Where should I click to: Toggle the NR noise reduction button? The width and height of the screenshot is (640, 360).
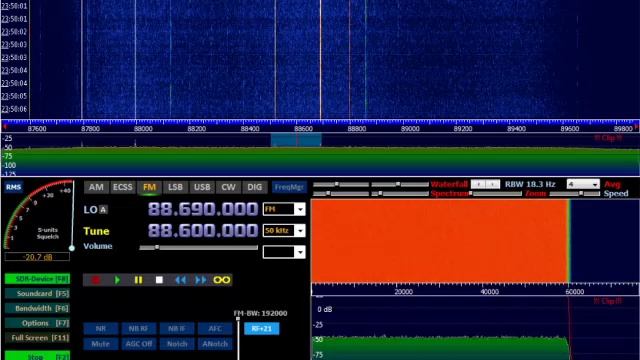101,329
